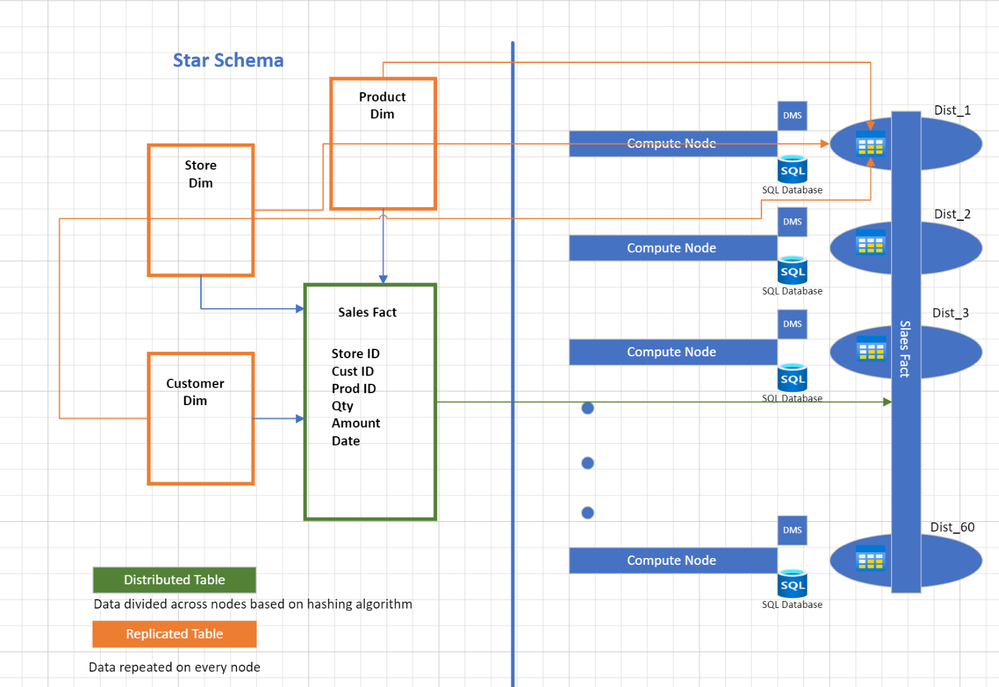Image resolution: width=999 pixels, height=687 pixels.
Task: Select the SQL Database icon near Dist_3
Action: click(793, 378)
